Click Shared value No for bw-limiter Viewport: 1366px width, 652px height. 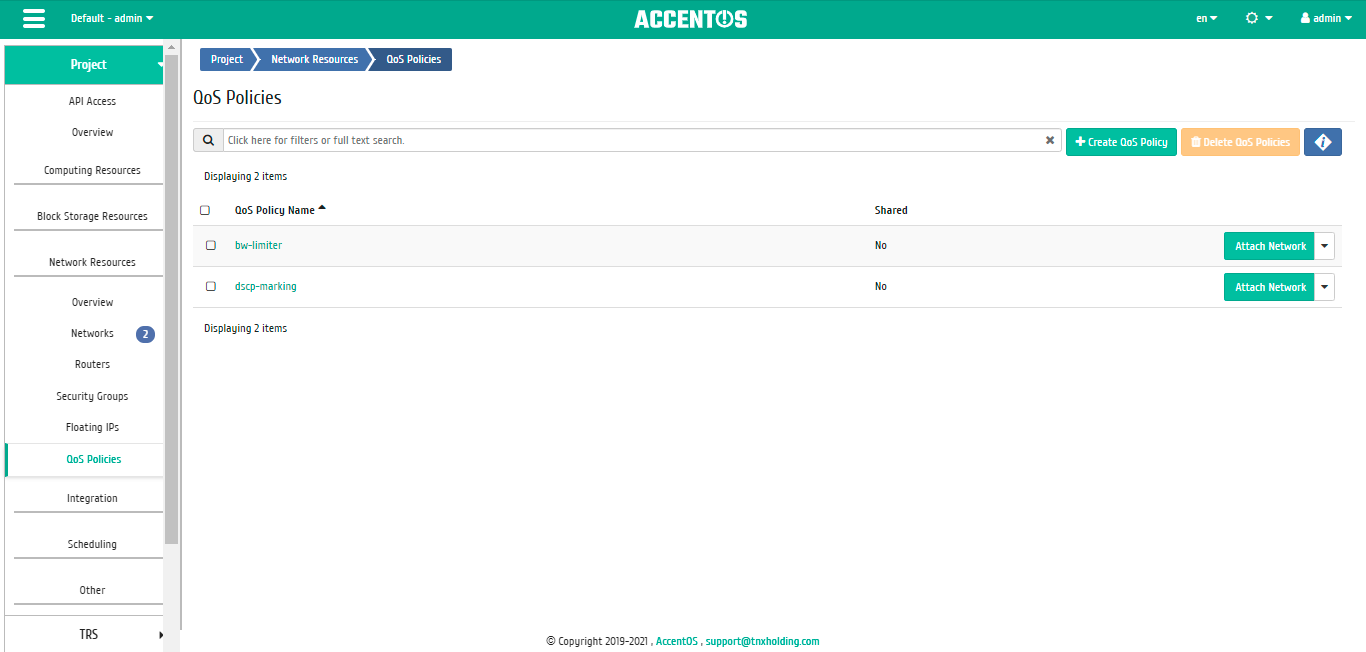[880, 245]
